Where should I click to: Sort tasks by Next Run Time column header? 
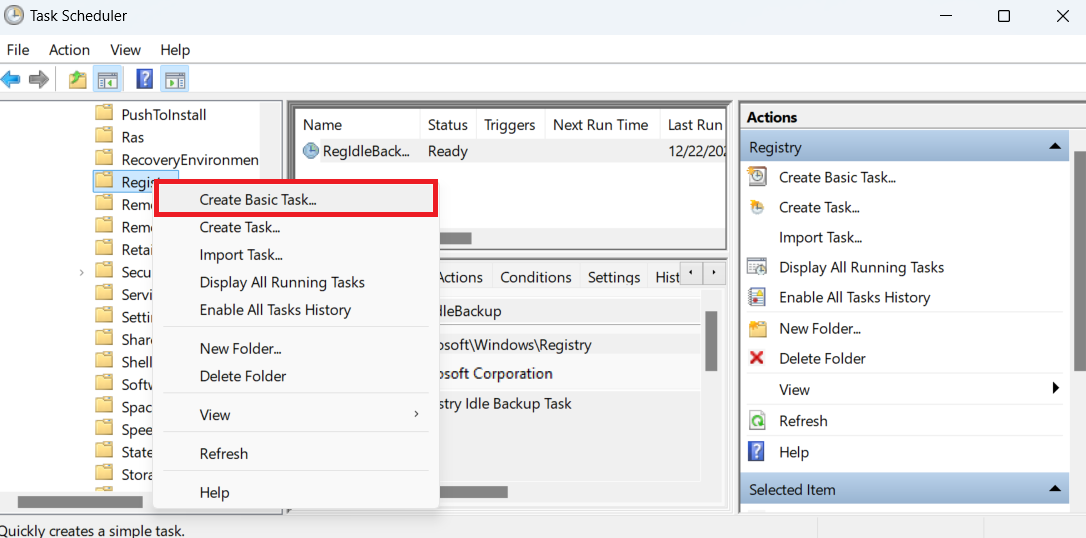click(601, 125)
